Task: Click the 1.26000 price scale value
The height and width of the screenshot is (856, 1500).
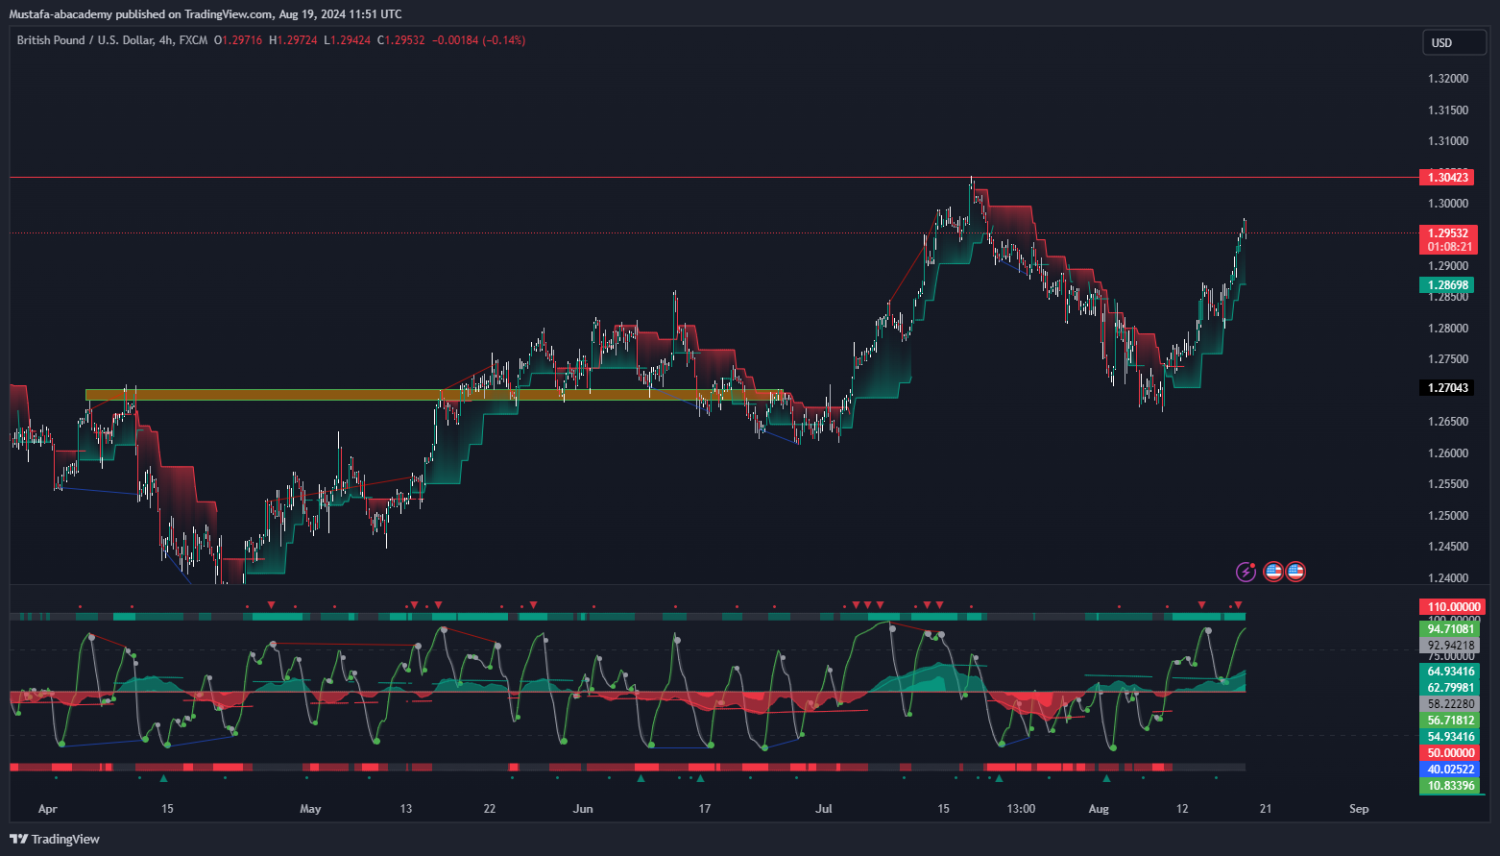Action: (x=1448, y=453)
